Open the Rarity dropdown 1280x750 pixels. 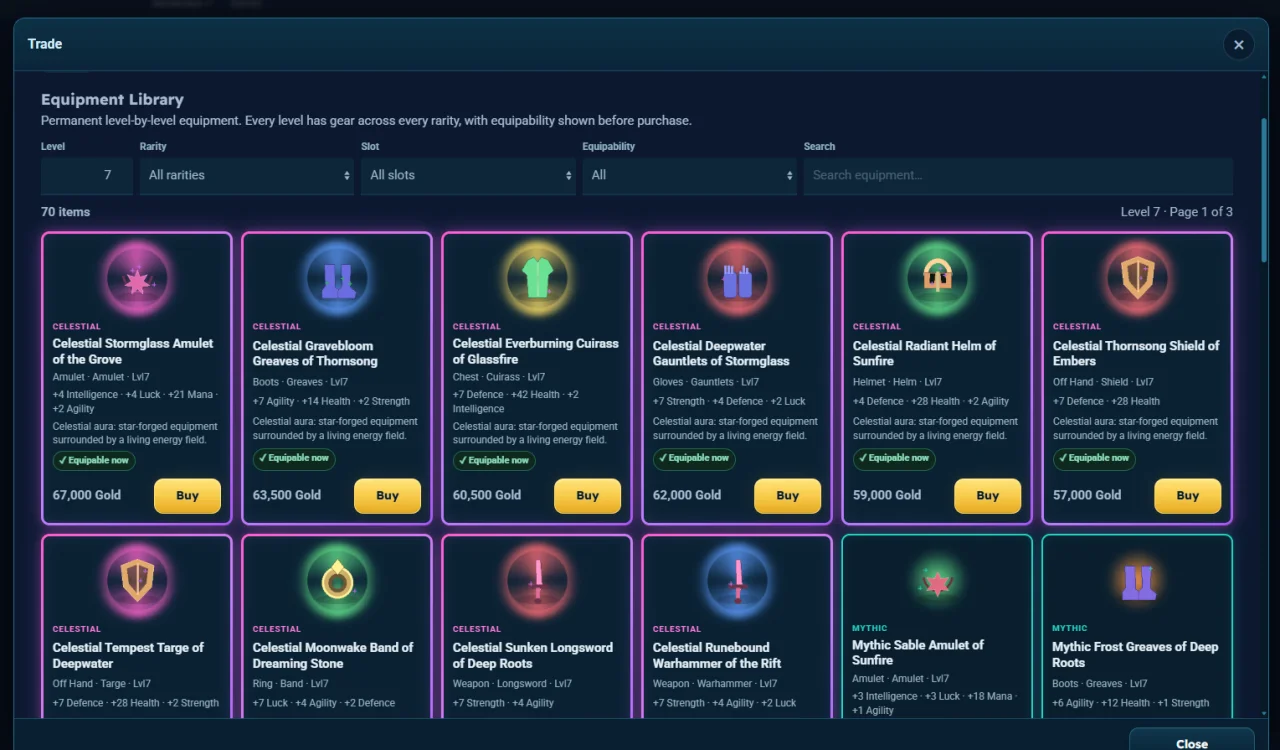247,175
